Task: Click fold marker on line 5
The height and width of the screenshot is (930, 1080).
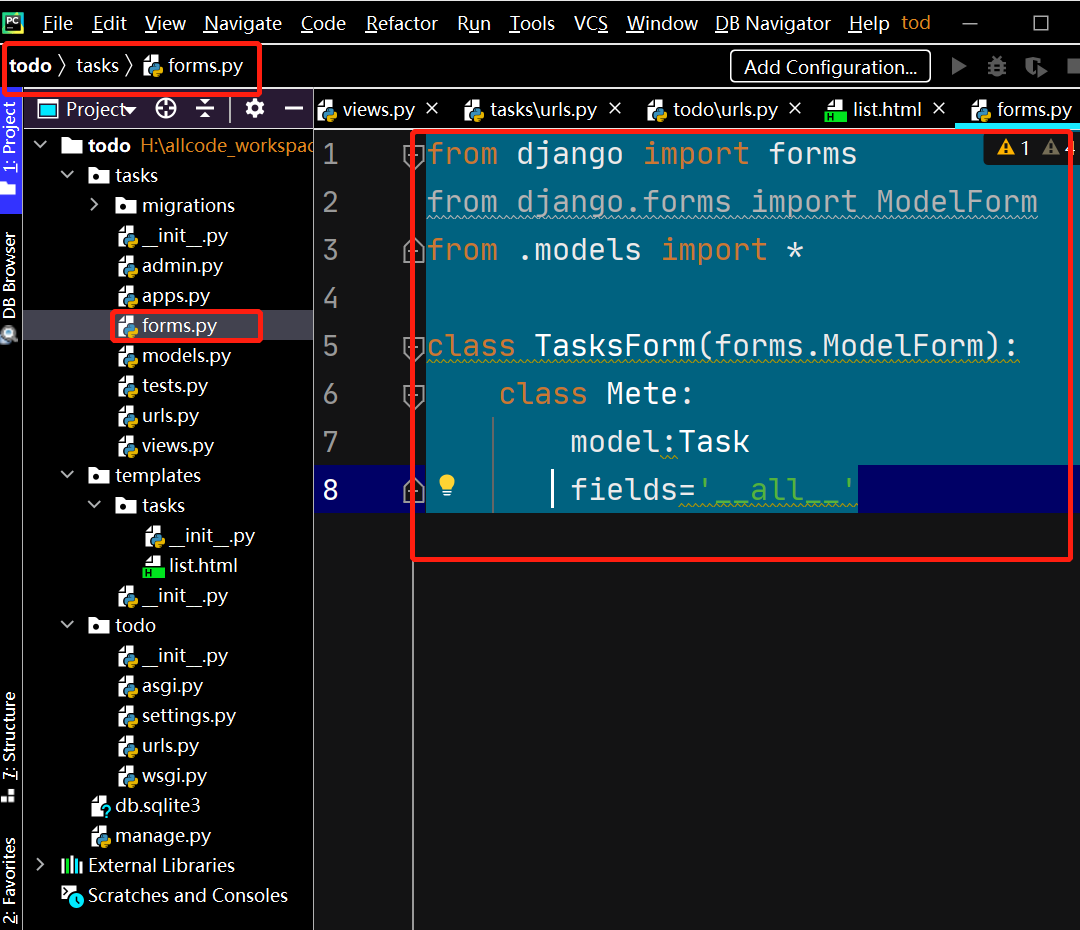Action: pos(413,347)
